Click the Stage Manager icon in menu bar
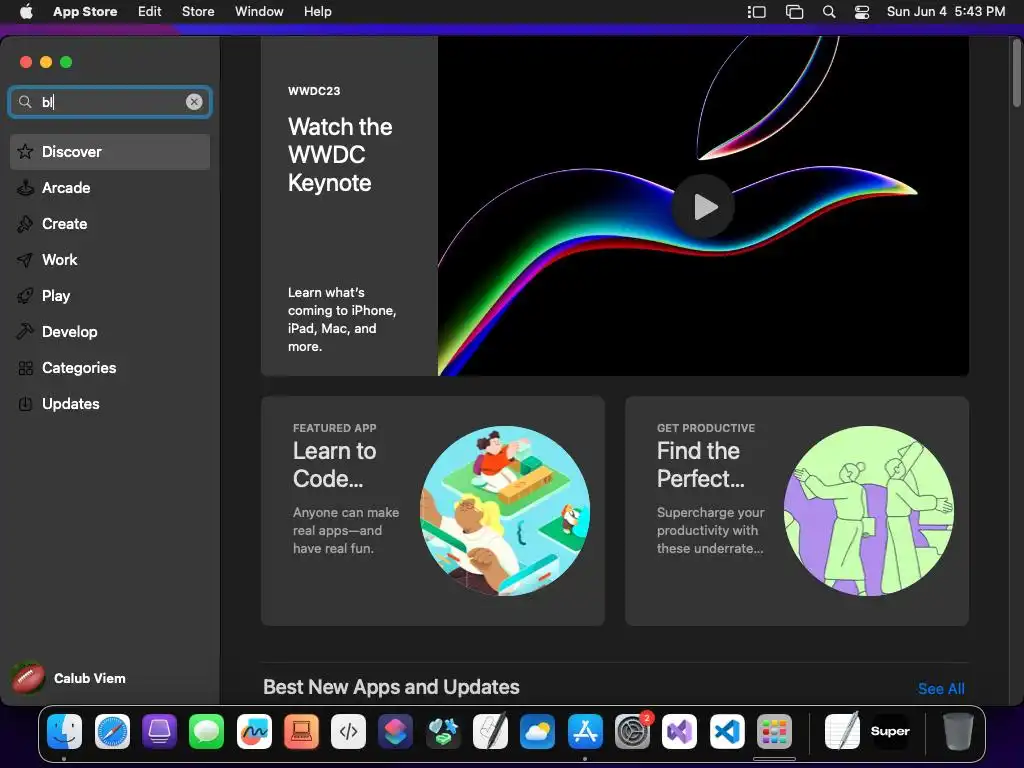Viewport: 1024px width, 768px height. [x=756, y=12]
